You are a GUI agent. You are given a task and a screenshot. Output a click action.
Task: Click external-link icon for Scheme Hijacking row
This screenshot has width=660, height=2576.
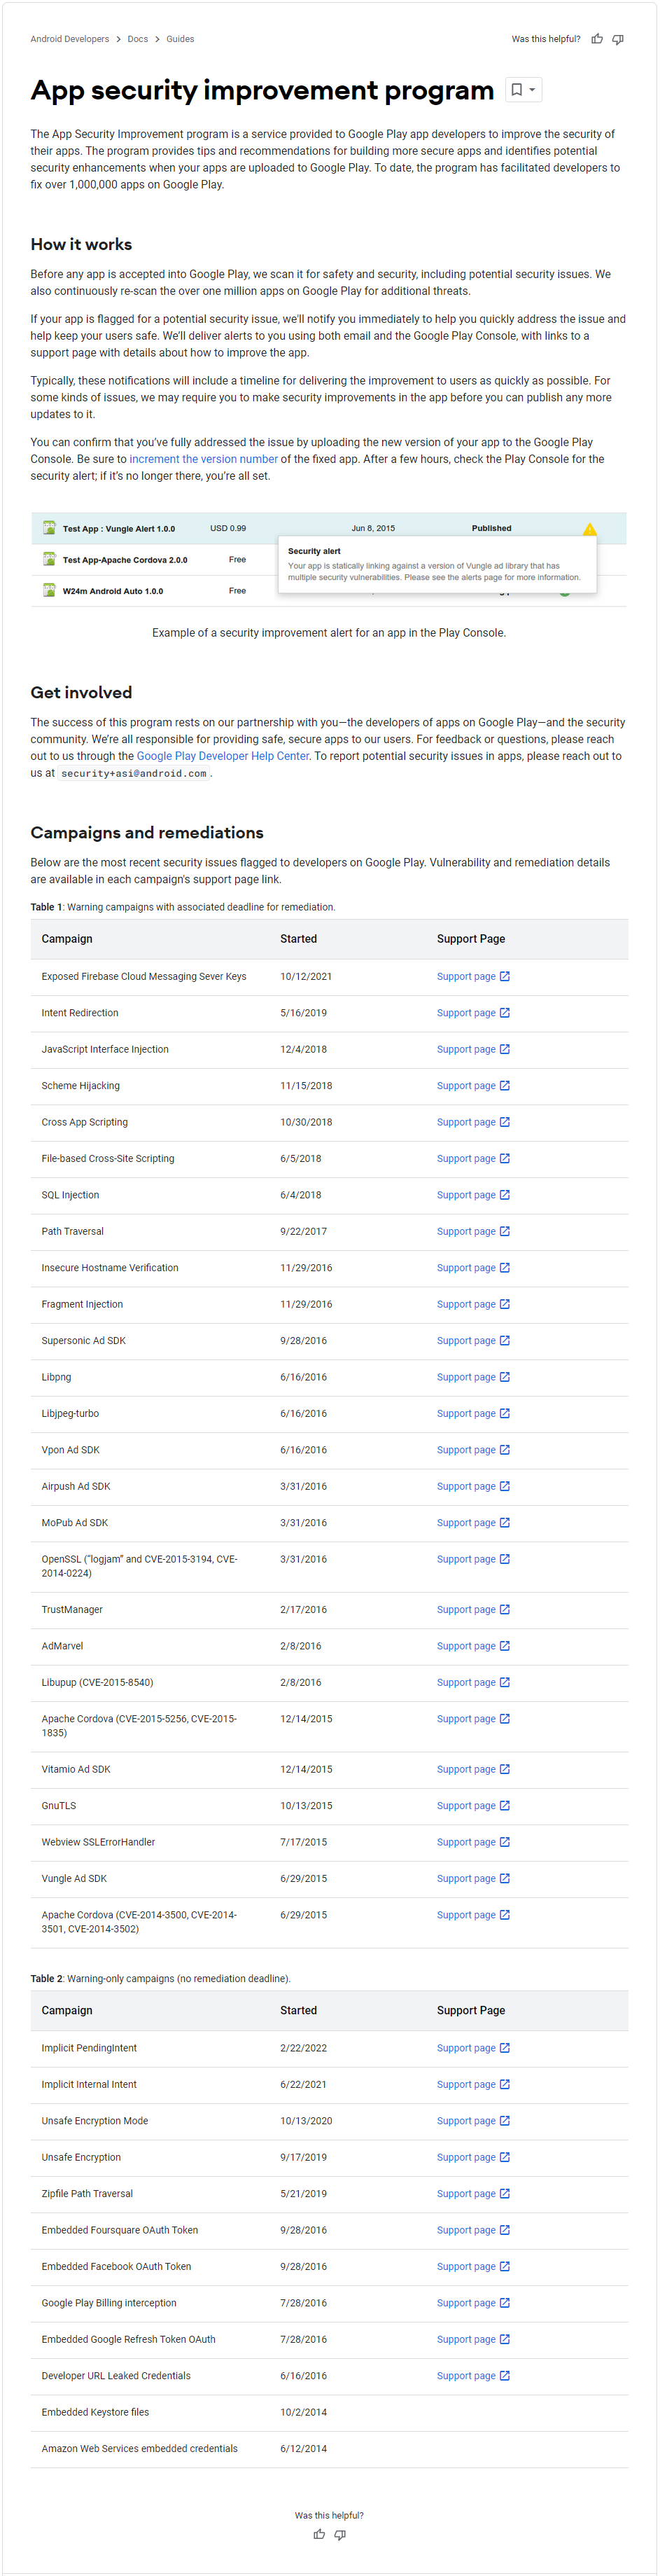point(505,1085)
